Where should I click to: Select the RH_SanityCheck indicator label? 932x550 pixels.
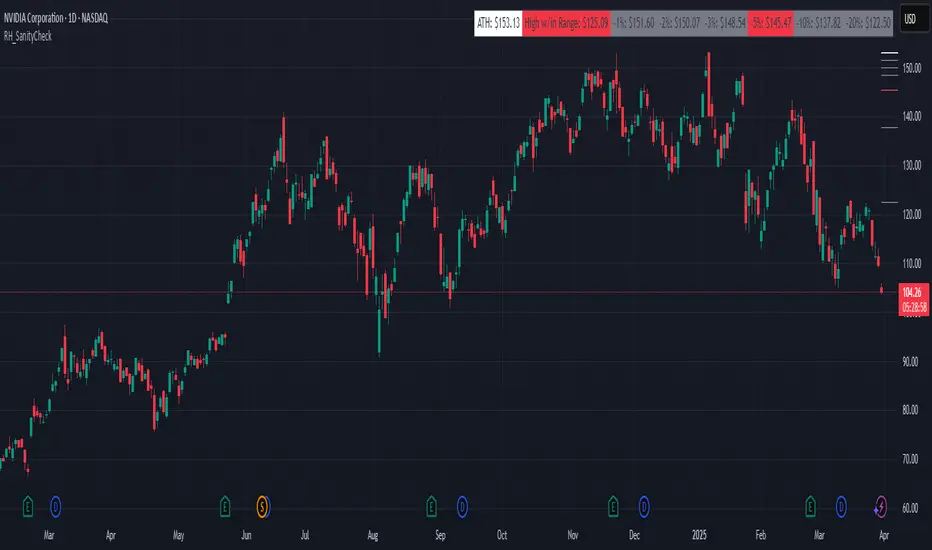point(28,36)
